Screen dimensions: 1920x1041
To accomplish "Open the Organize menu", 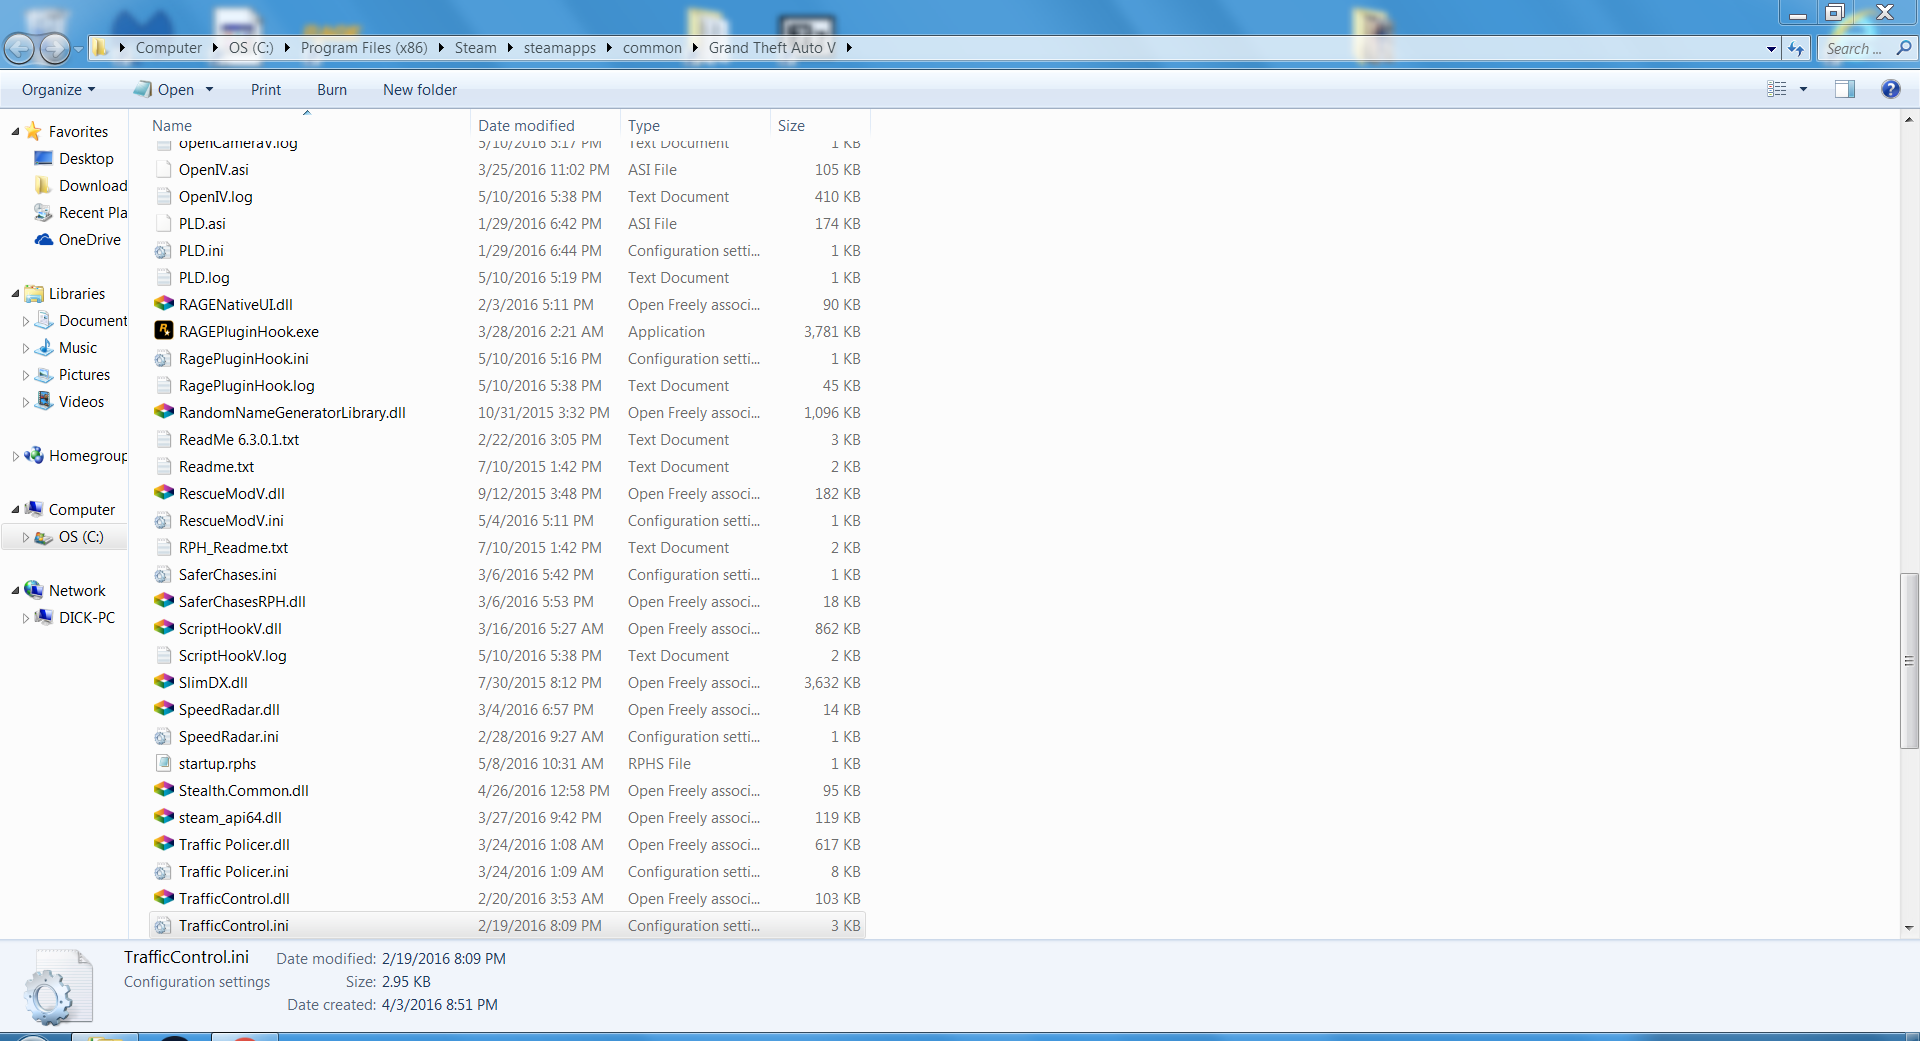I will [58, 89].
